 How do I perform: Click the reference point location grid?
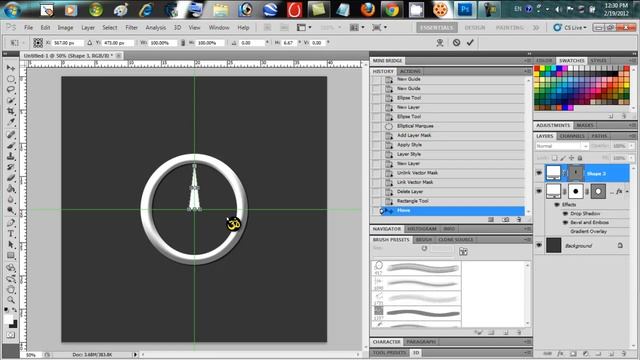point(38,42)
